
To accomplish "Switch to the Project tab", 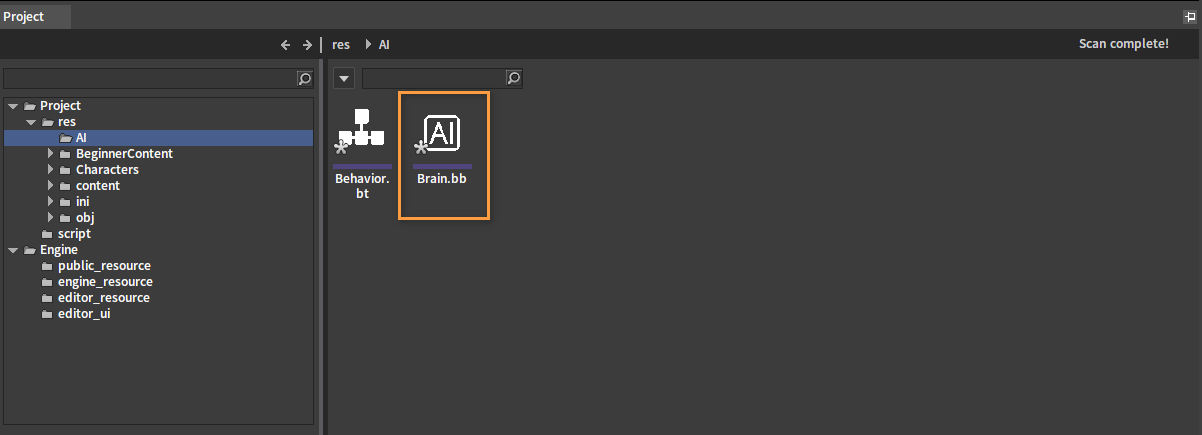I will (36, 16).
